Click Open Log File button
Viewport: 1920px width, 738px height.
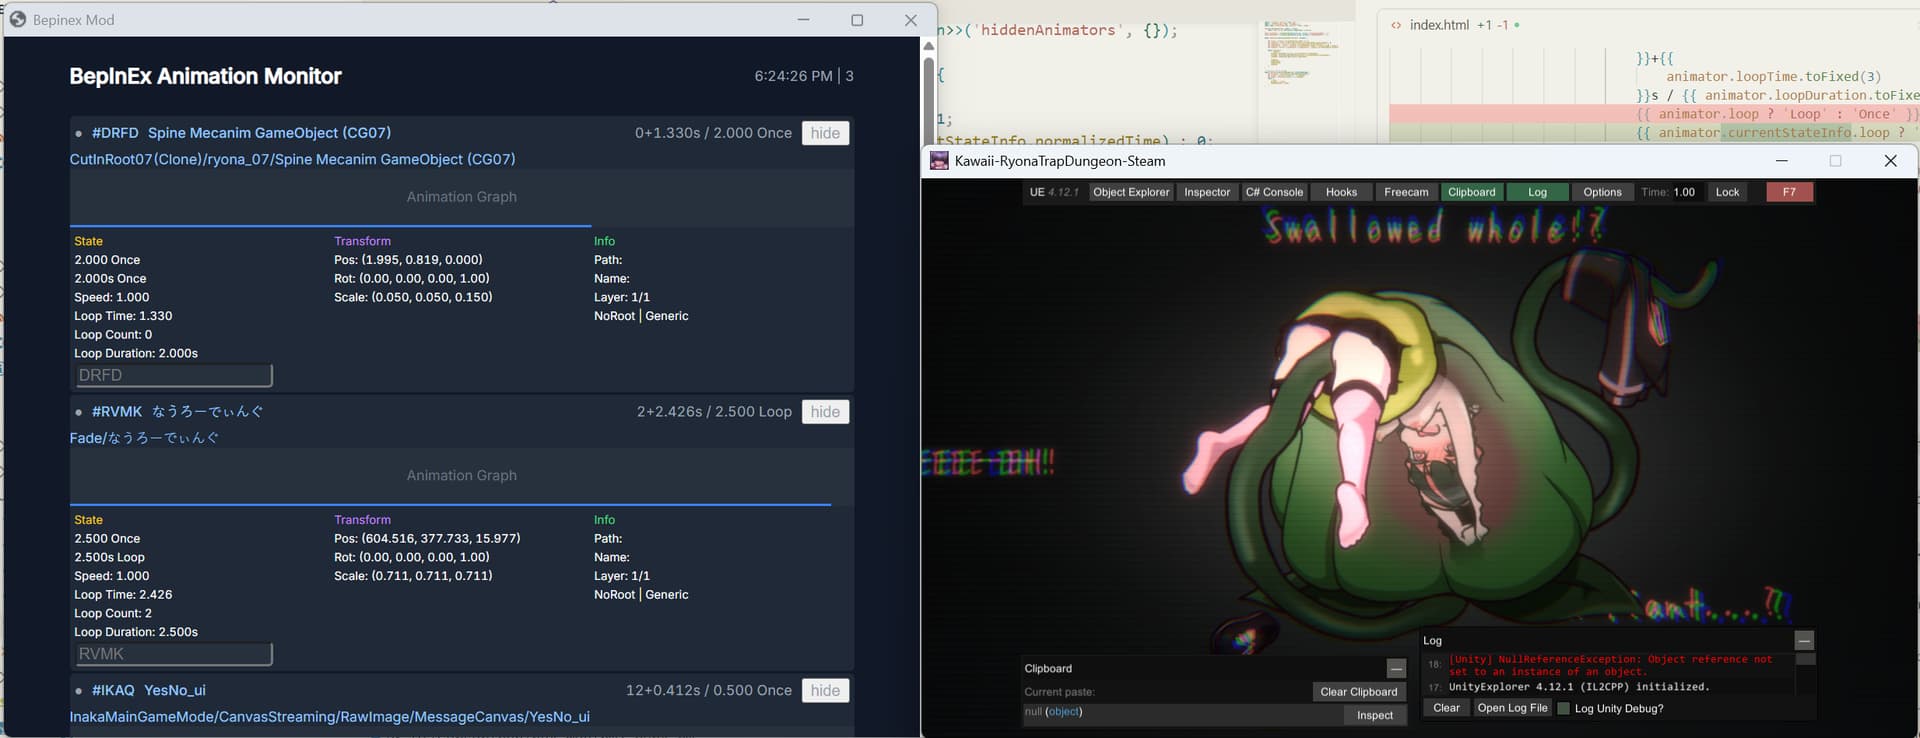pos(1512,708)
